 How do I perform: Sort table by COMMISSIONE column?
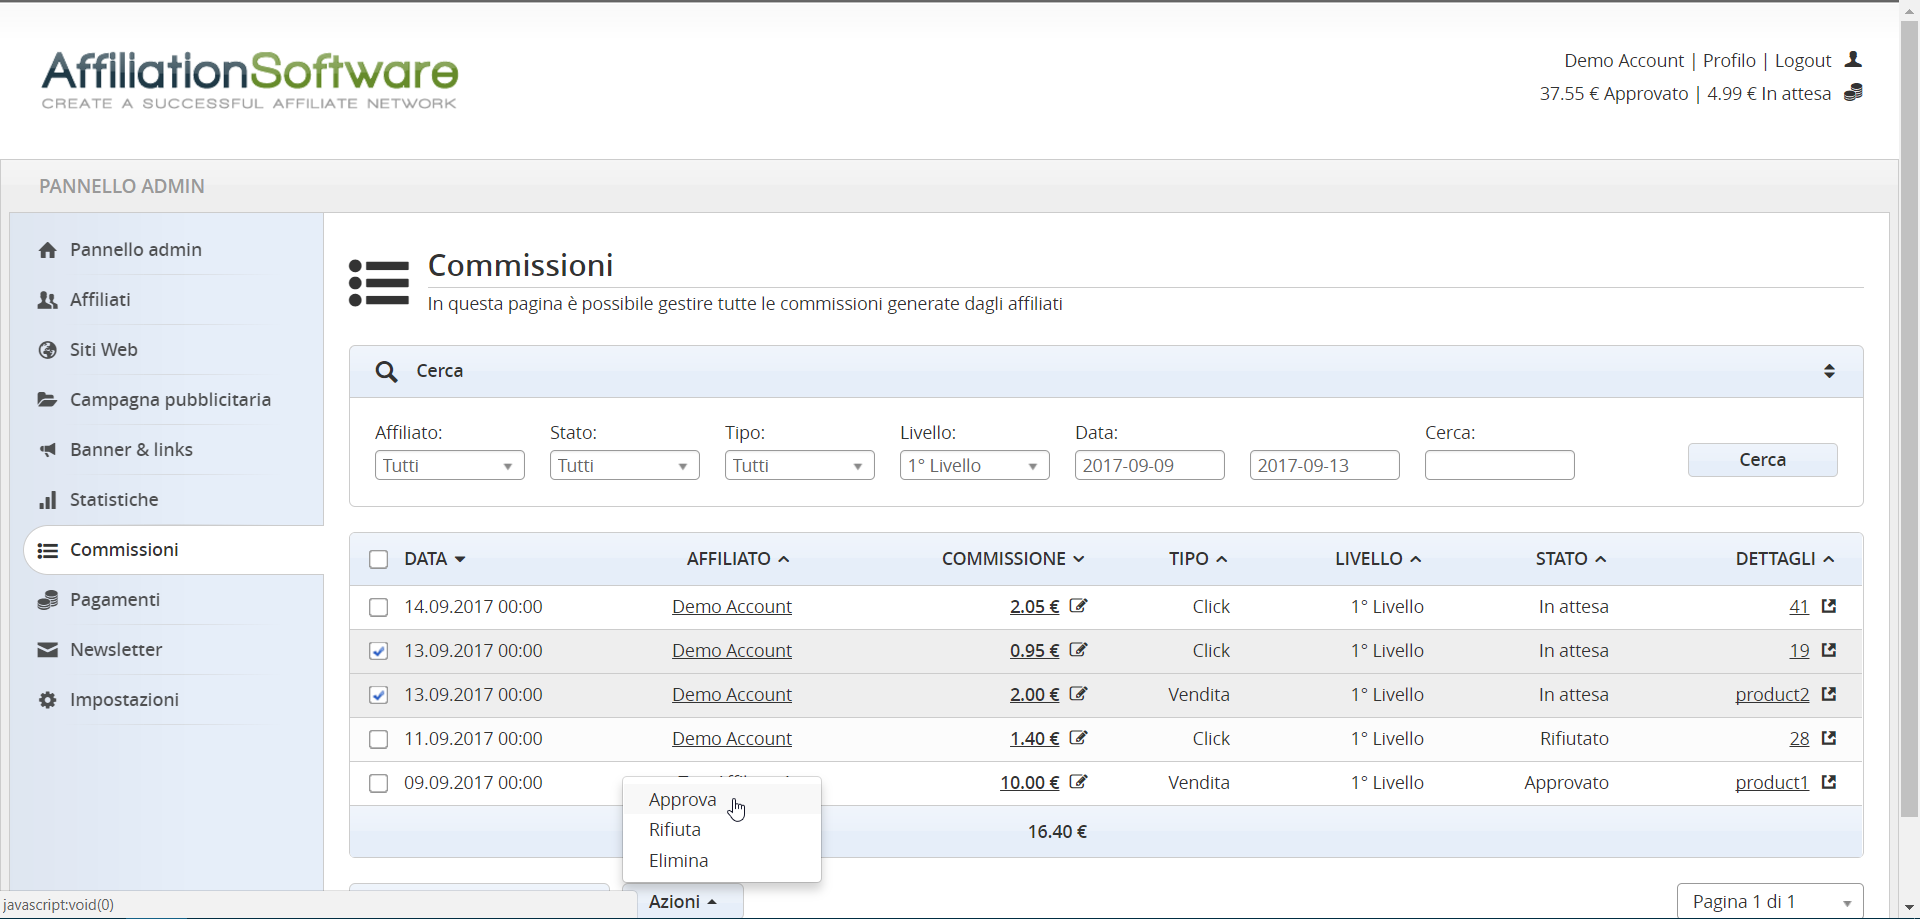[1013, 559]
